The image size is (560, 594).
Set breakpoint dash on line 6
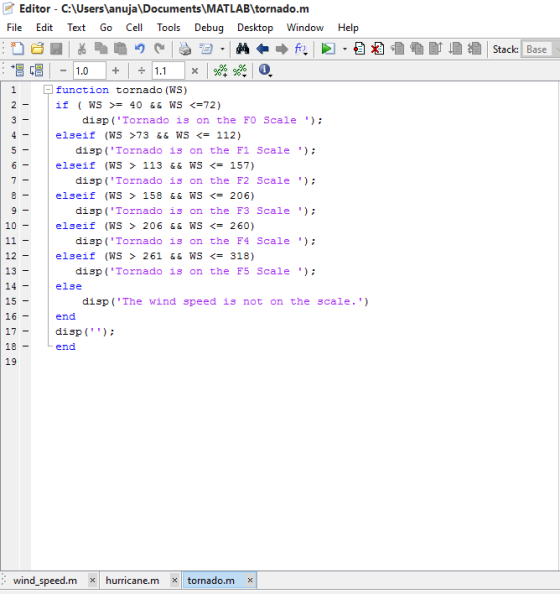[25, 165]
